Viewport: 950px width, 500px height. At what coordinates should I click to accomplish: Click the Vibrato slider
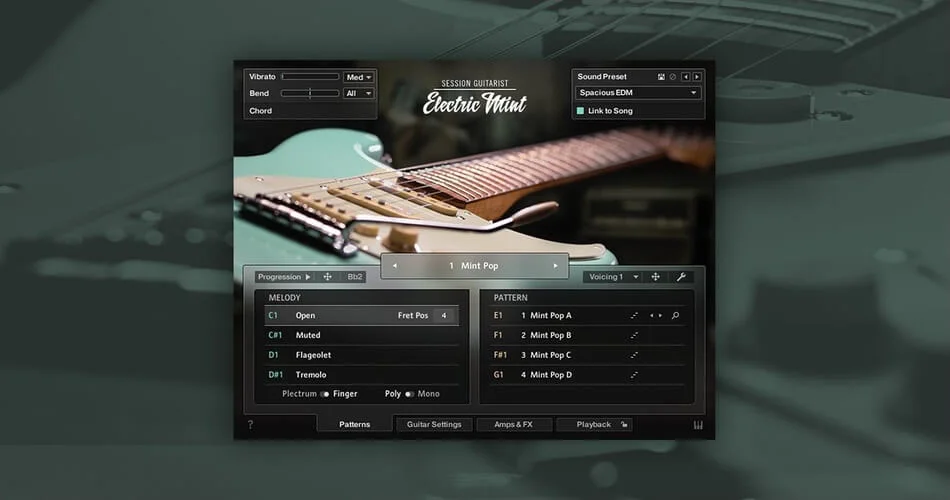pos(310,77)
